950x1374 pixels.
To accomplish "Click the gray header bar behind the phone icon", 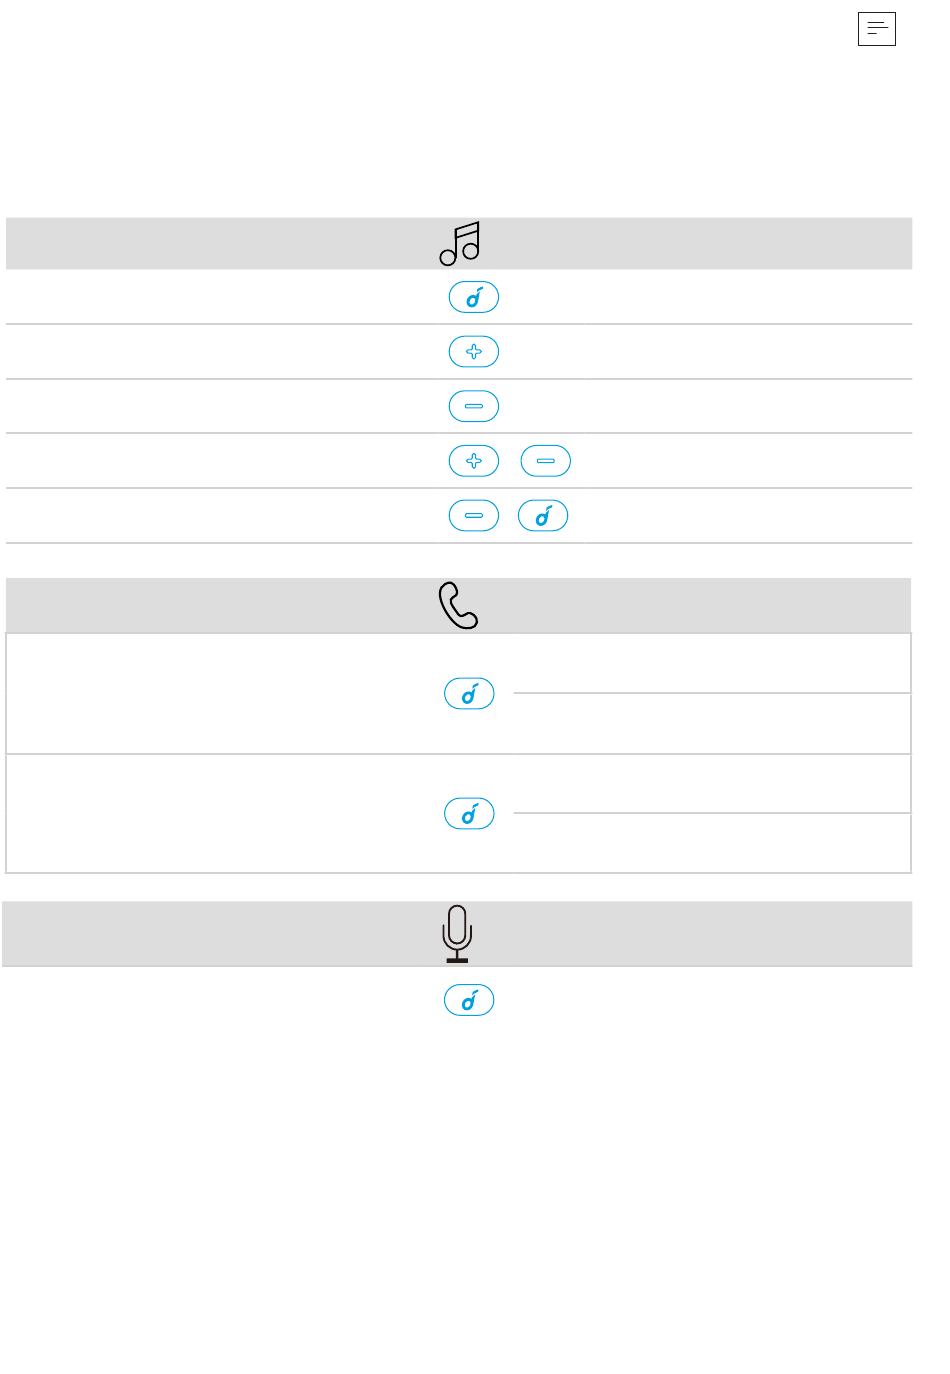I will pyautogui.click(x=200, y=606).
